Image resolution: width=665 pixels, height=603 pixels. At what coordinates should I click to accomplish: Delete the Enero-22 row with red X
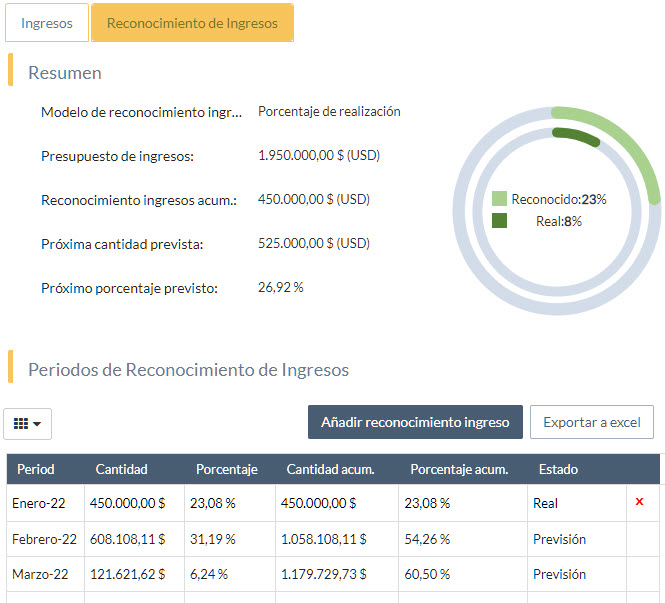click(639, 502)
